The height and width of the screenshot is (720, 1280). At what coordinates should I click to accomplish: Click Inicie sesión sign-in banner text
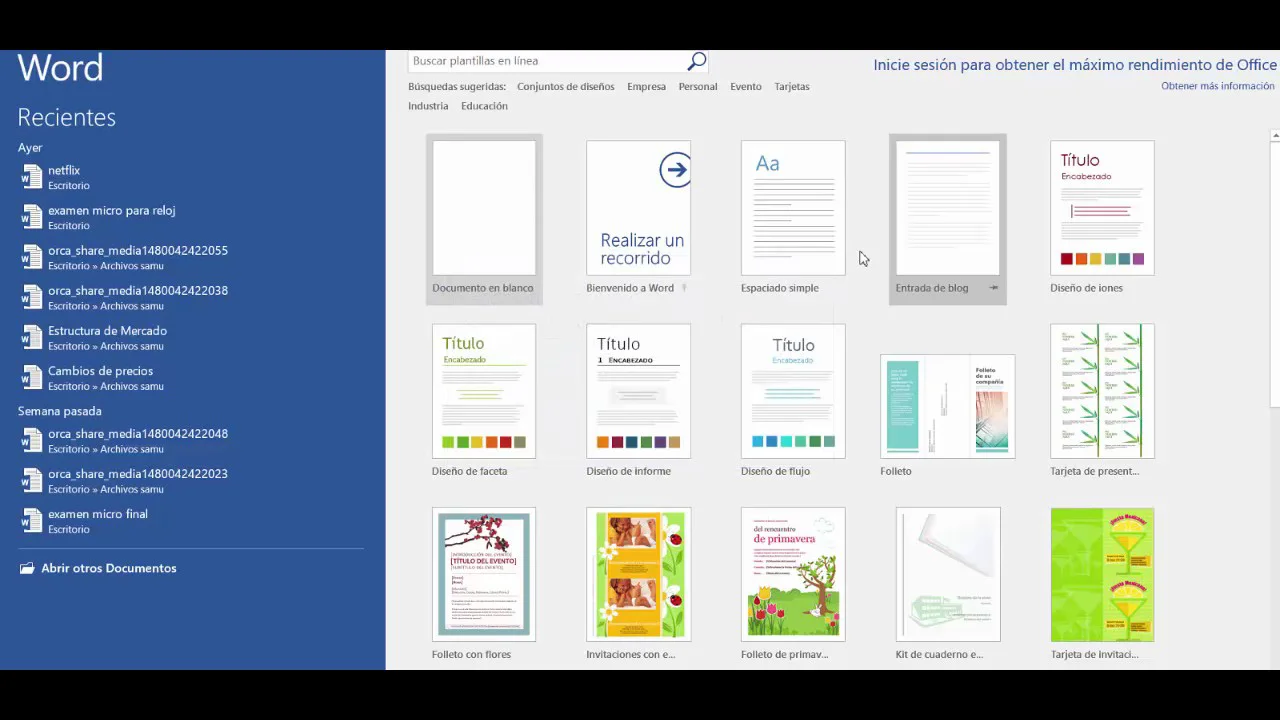tap(1074, 65)
